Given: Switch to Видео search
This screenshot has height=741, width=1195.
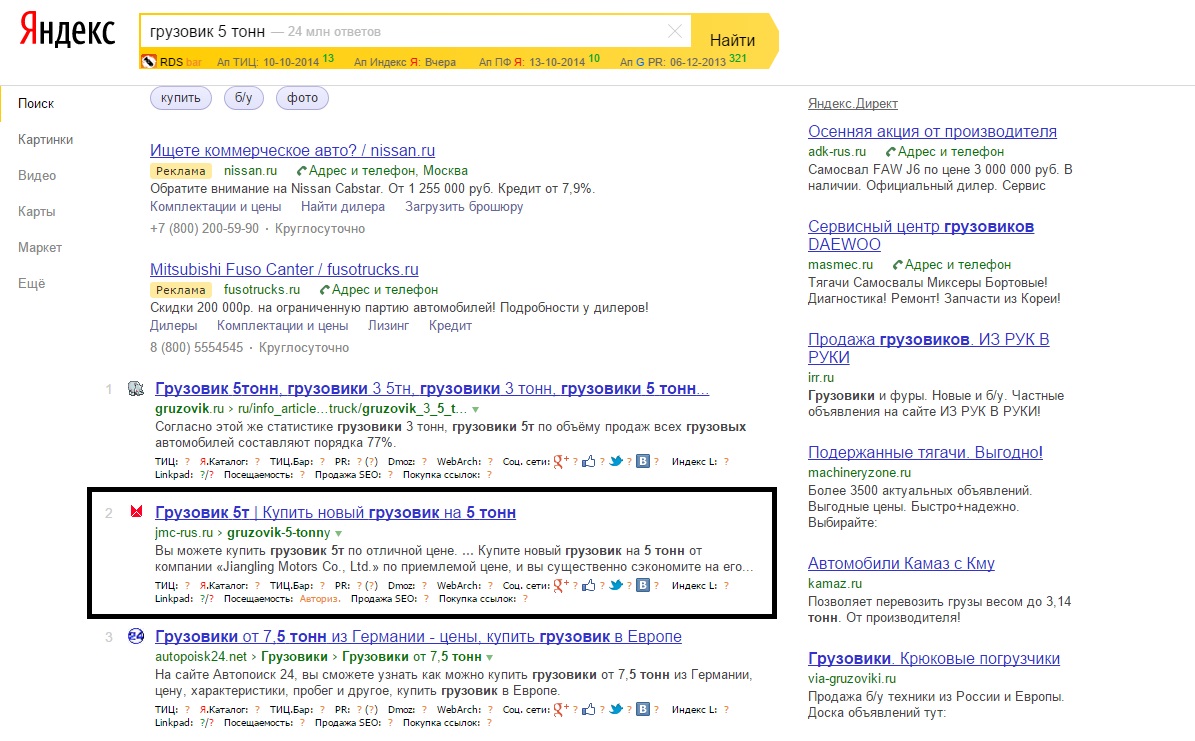Looking at the screenshot, I should pyautogui.click(x=37, y=175).
